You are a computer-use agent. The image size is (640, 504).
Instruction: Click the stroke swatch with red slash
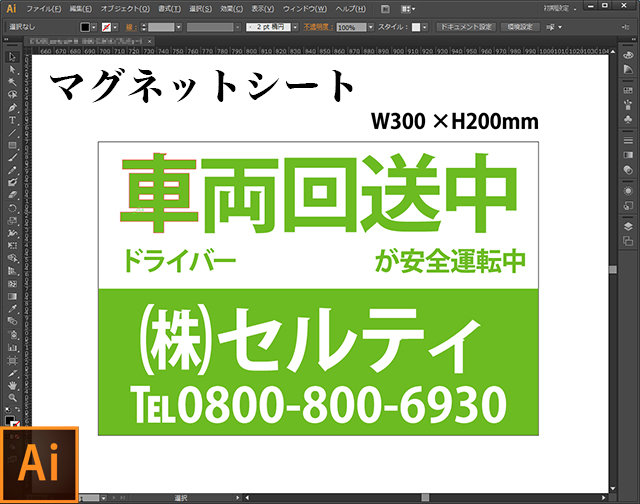pos(106,27)
